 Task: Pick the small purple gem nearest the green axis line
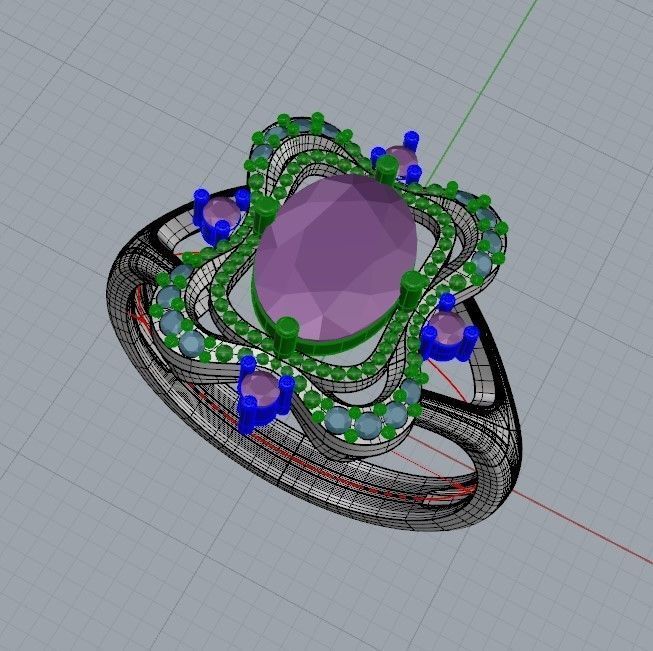[402, 159]
